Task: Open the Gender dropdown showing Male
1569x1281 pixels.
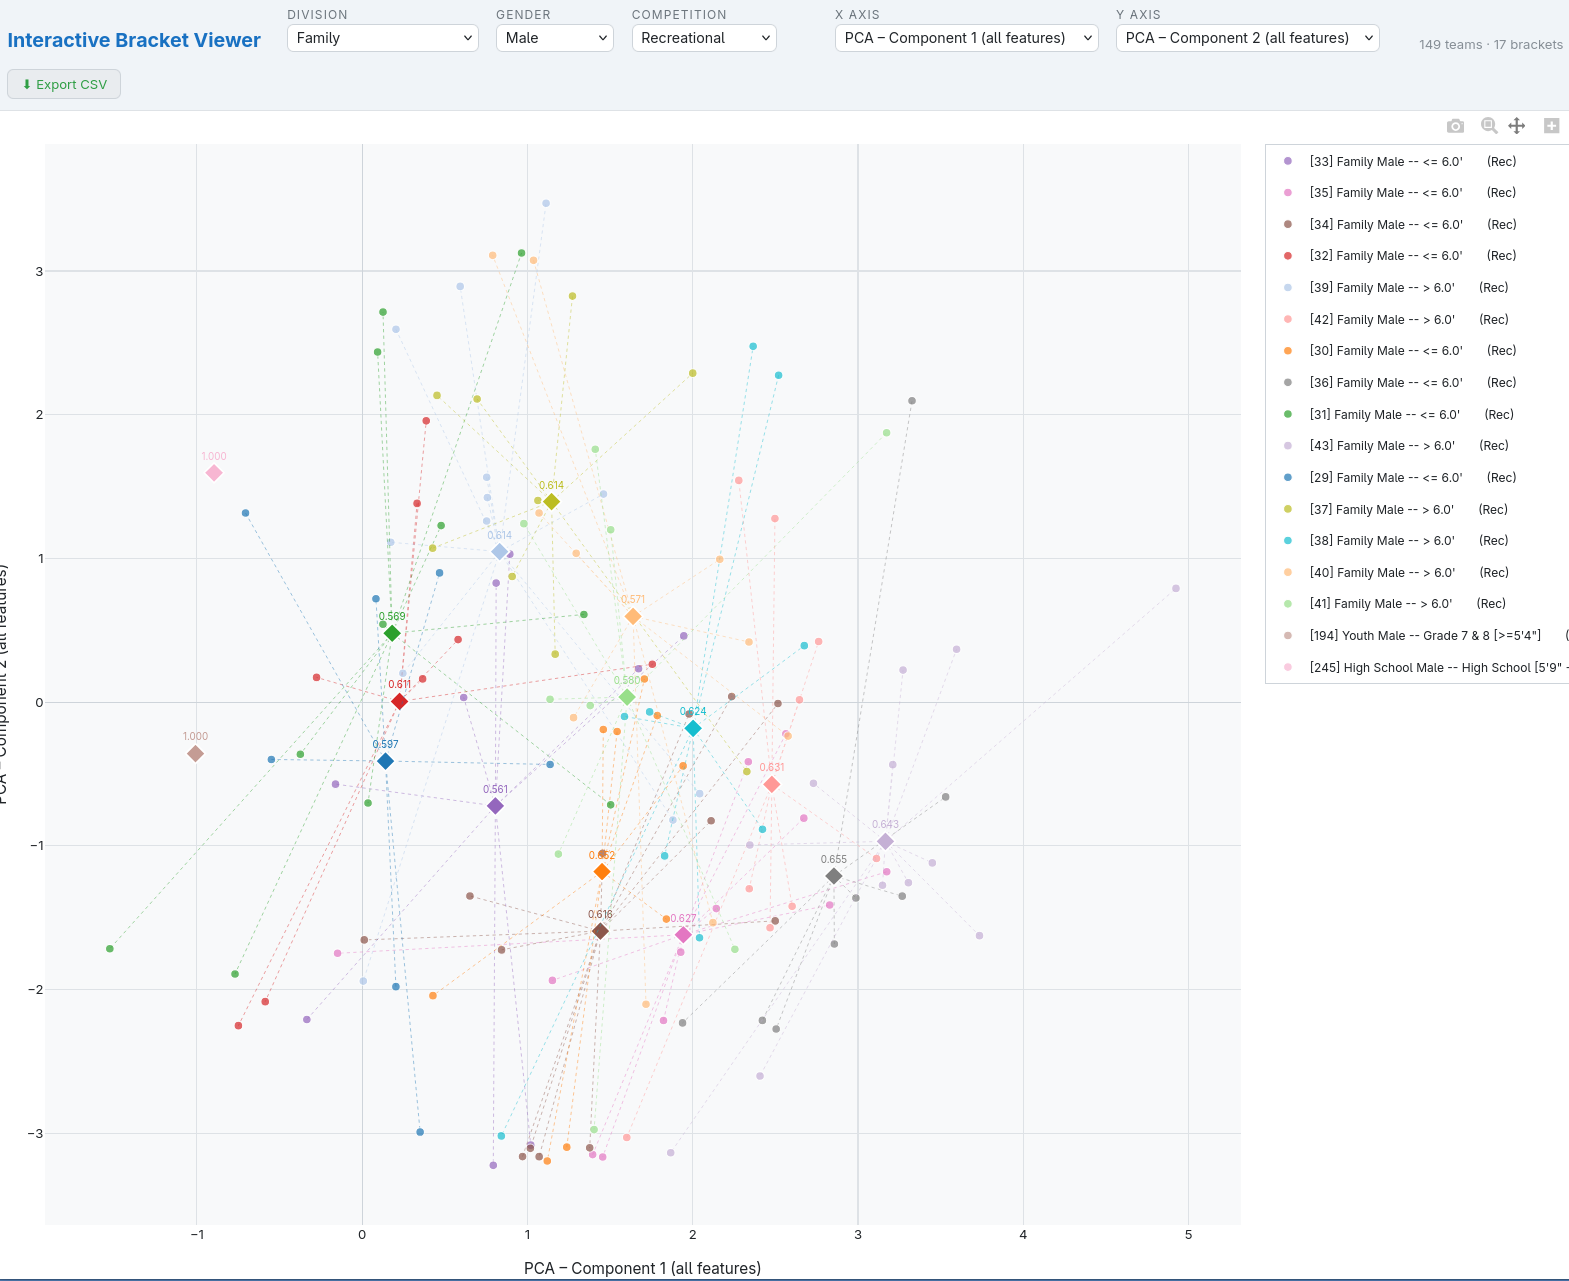Action: pos(555,38)
